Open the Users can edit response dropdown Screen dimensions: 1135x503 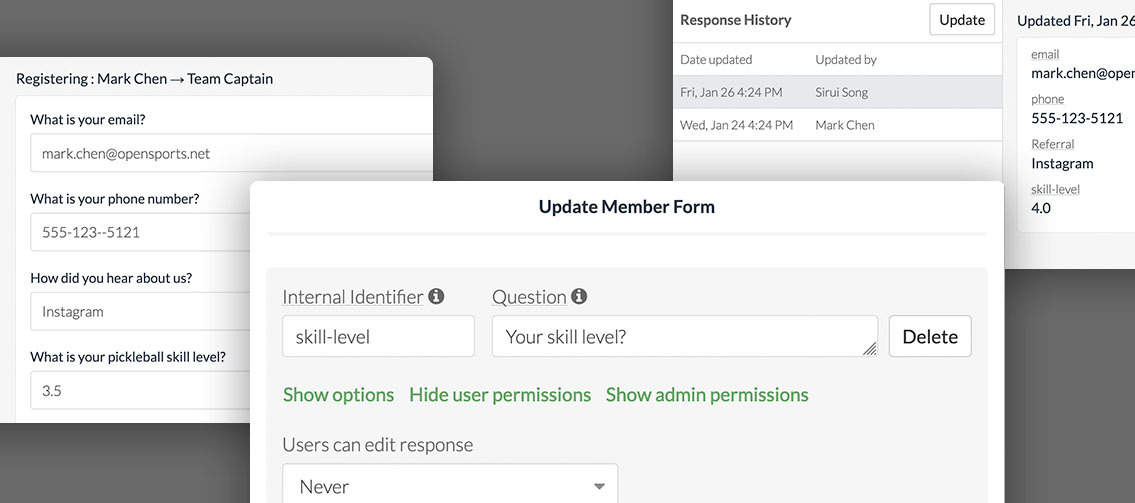450,486
